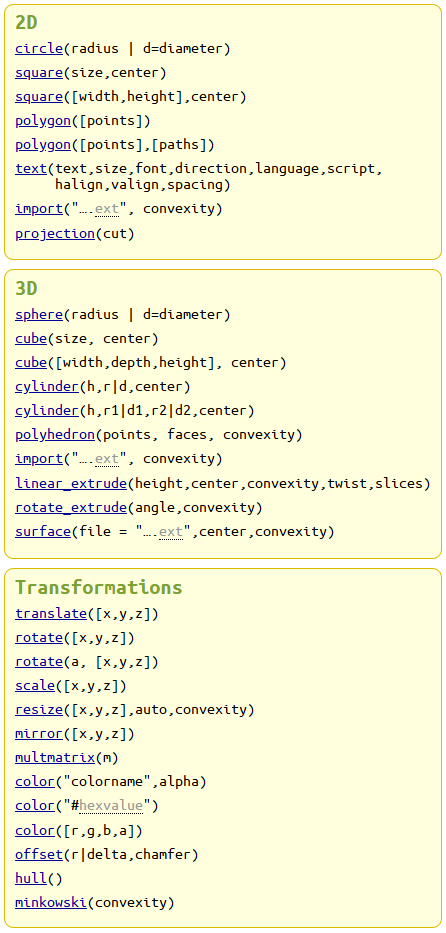Open the cylinder link before (h,r|d,center)
The width and height of the screenshot is (446, 933).
pos(47,387)
